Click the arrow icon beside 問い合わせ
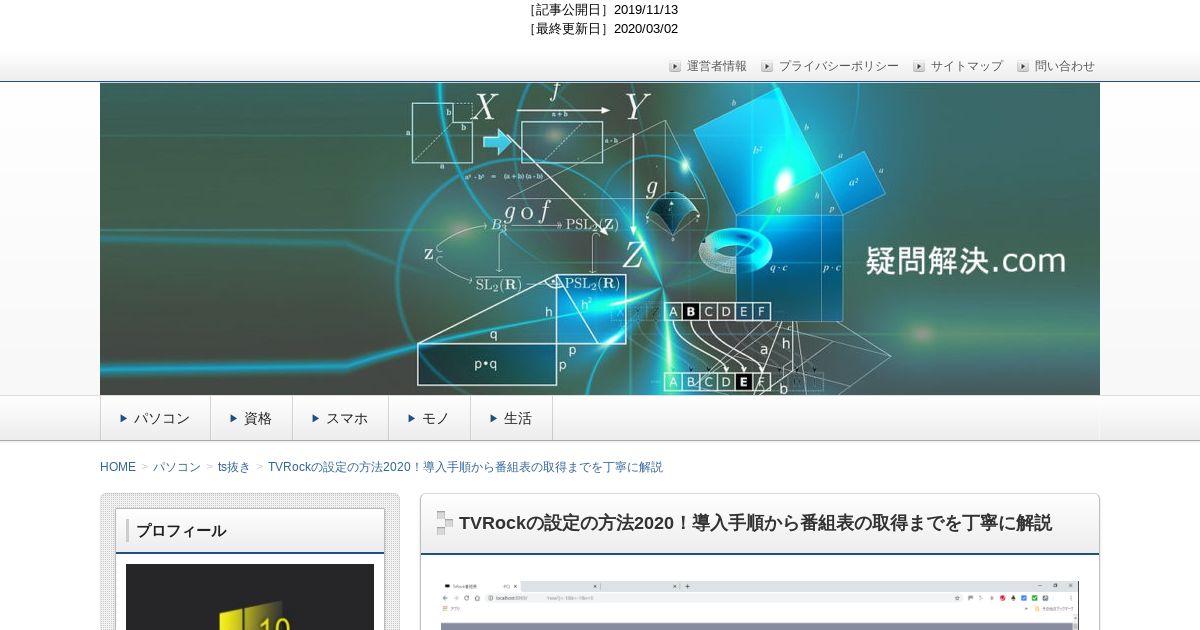1200x630 pixels. 1023,67
